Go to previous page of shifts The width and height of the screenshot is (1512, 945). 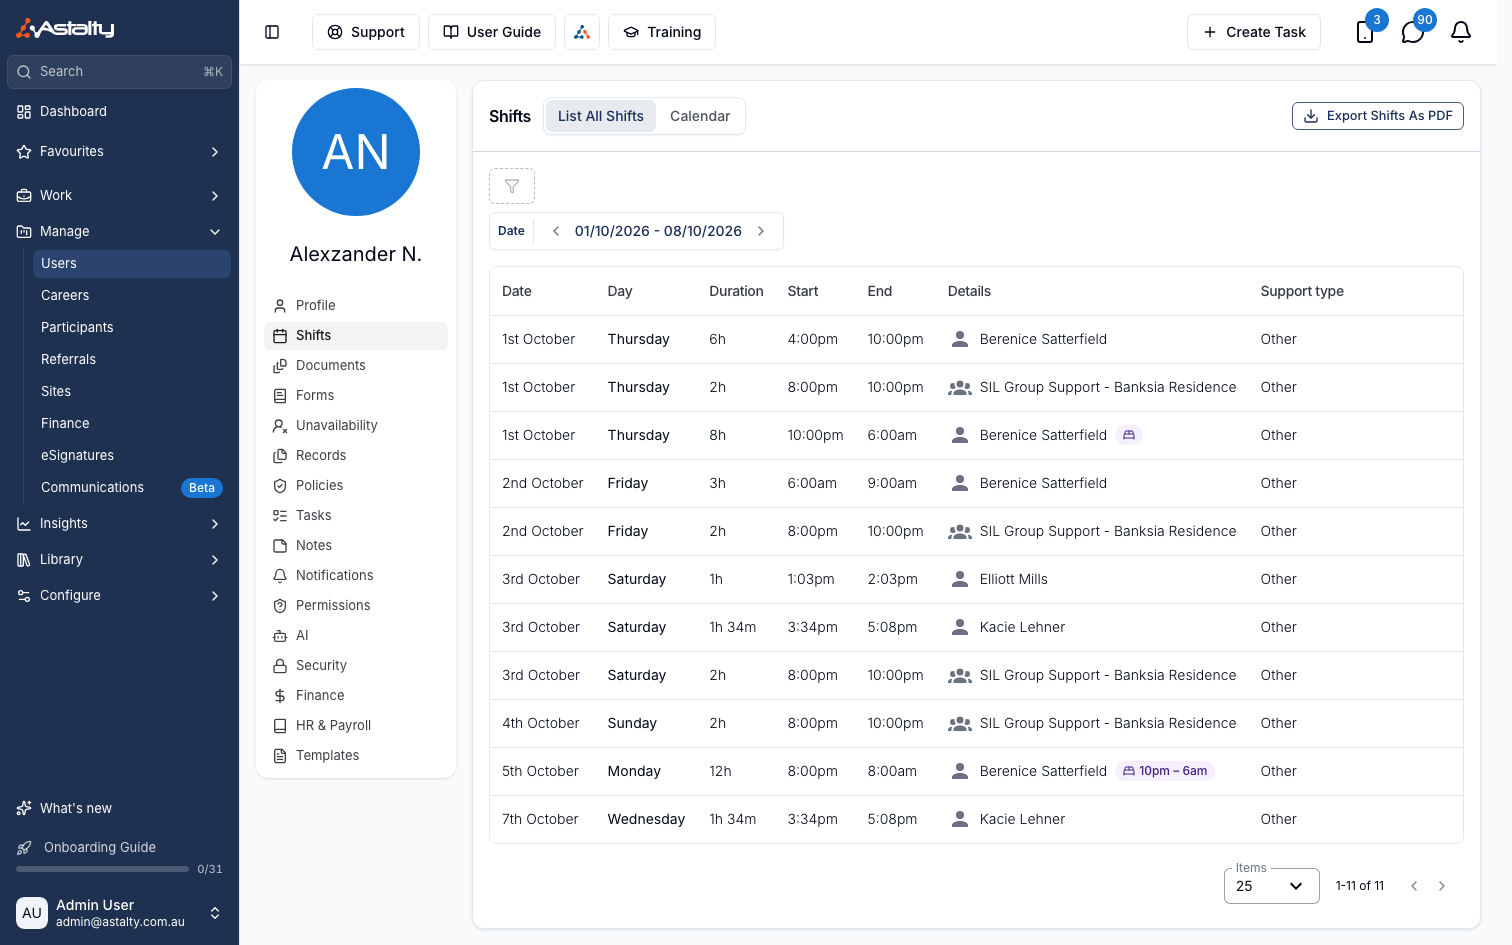click(x=1414, y=886)
